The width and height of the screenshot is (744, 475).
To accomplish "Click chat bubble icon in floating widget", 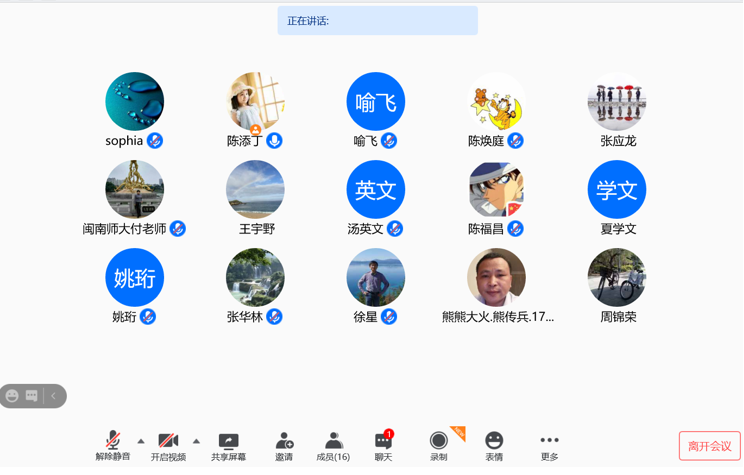I will [x=32, y=396].
